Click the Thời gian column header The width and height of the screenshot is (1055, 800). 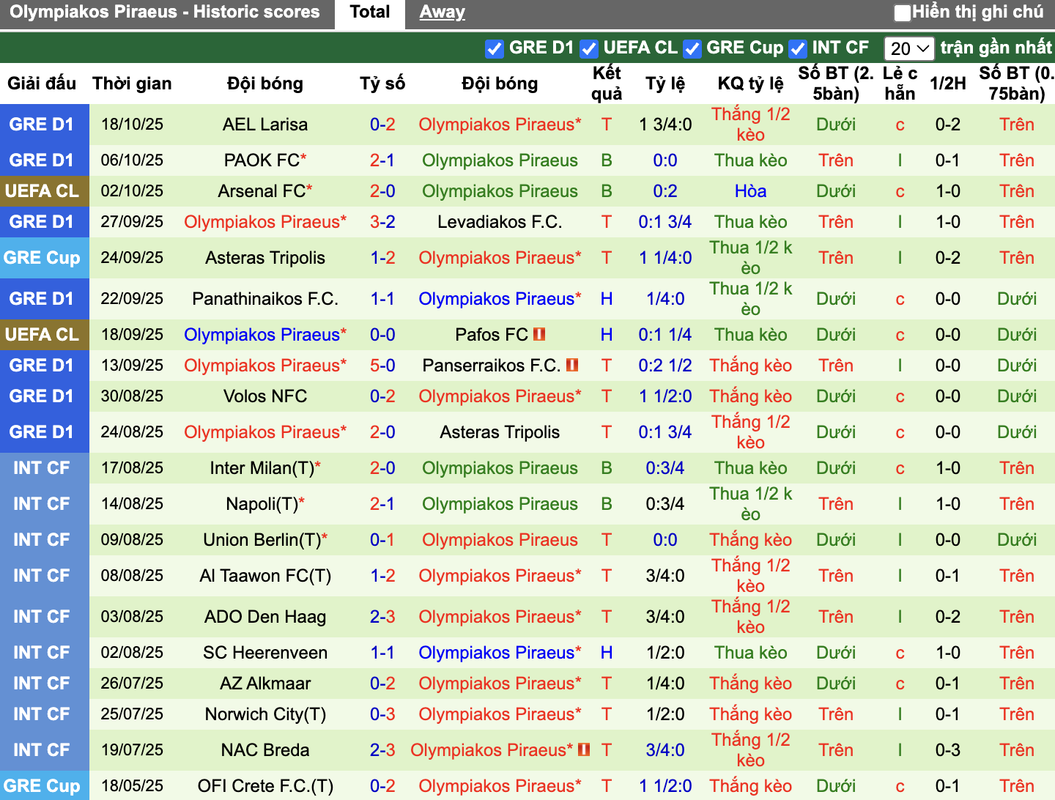pyautogui.click(x=132, y=83)
